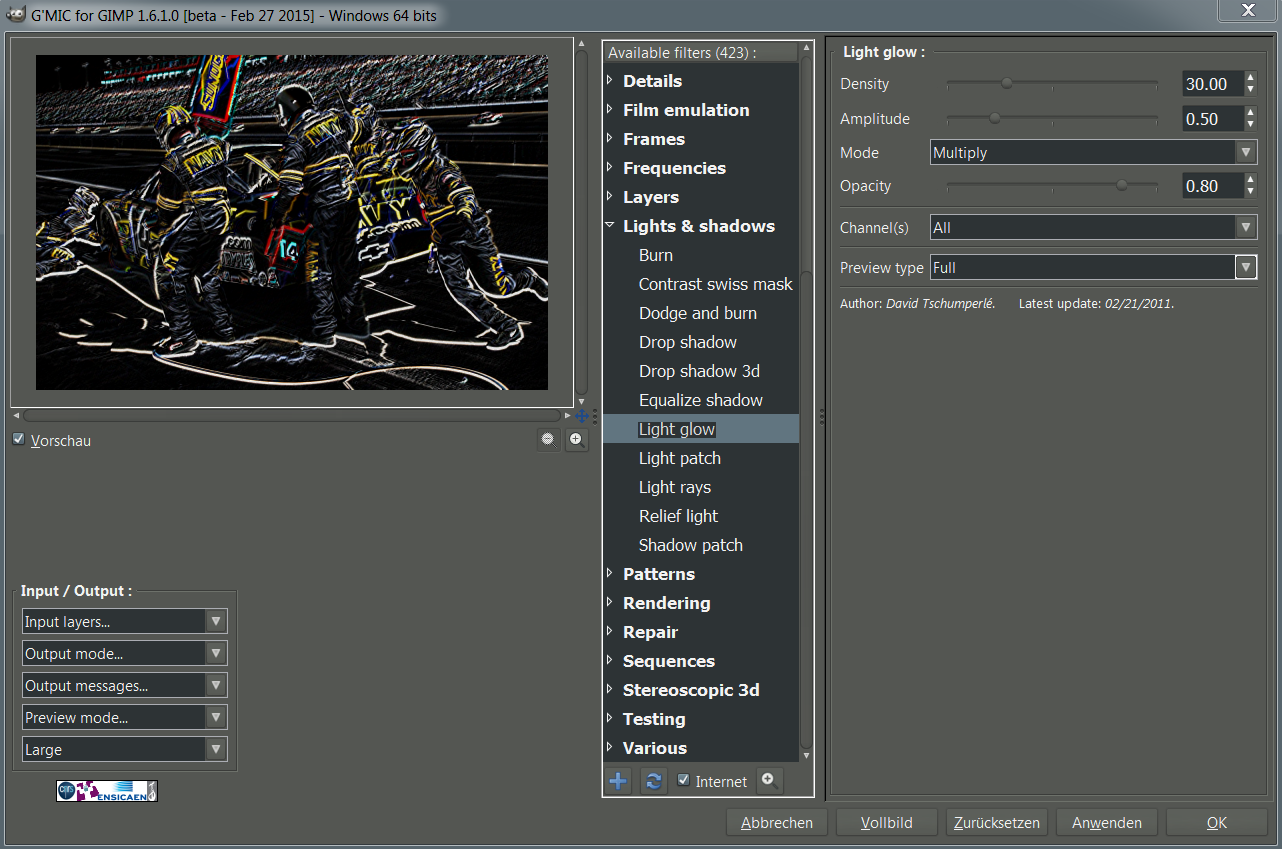Click the CNRS ENSICAEN logo banner
Viewport: 1282px width, 849px height.
(x=107, y=791)
